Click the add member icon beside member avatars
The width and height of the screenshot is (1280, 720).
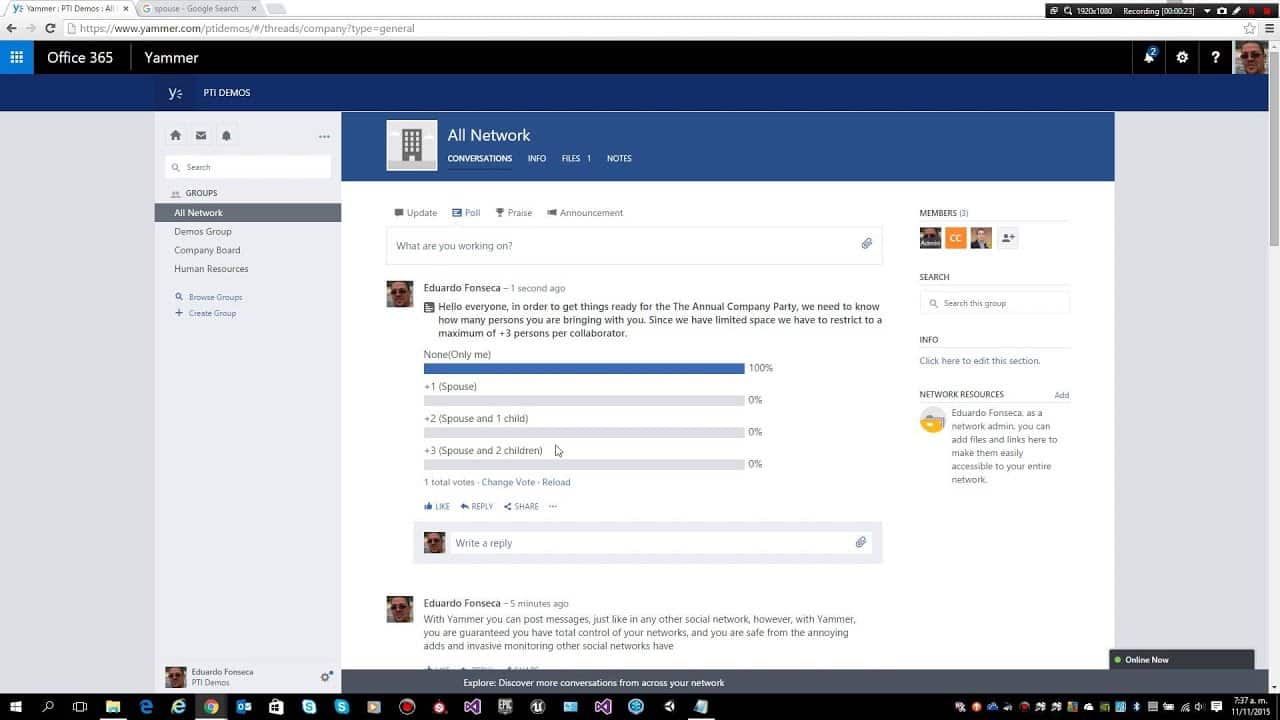[1008, 238]
